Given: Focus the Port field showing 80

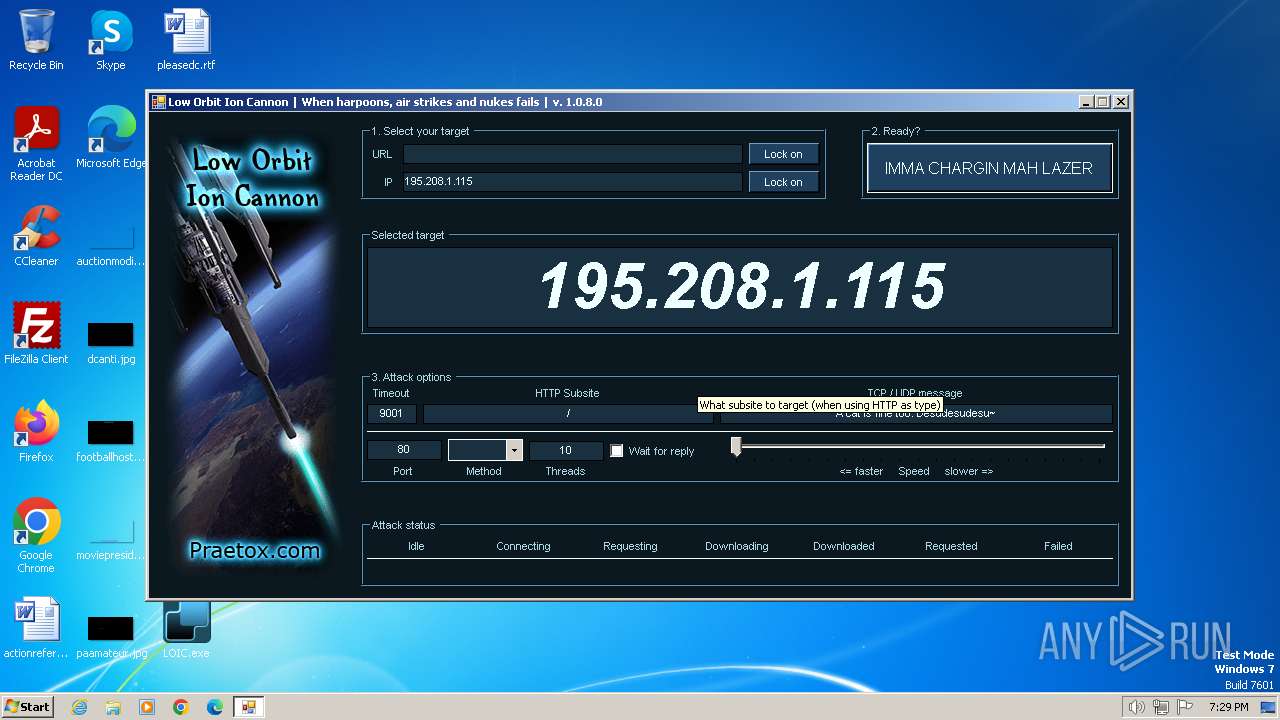Looking at the screenshot, I should coord(403,450).
